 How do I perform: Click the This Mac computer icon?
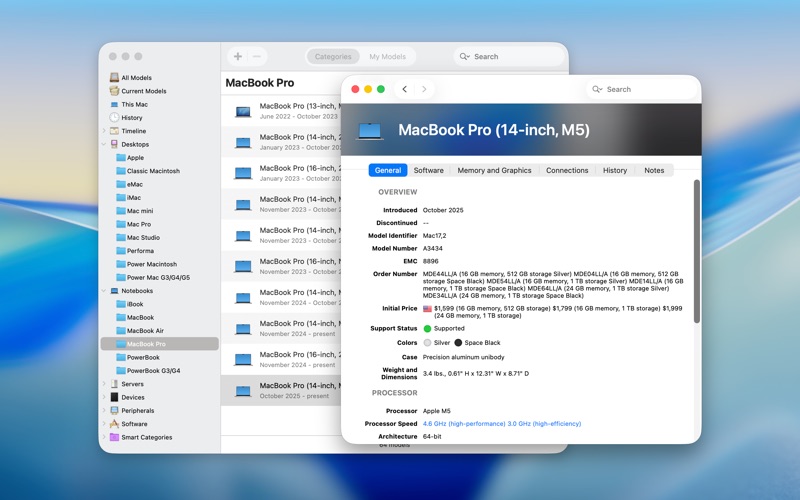[114, 104]
